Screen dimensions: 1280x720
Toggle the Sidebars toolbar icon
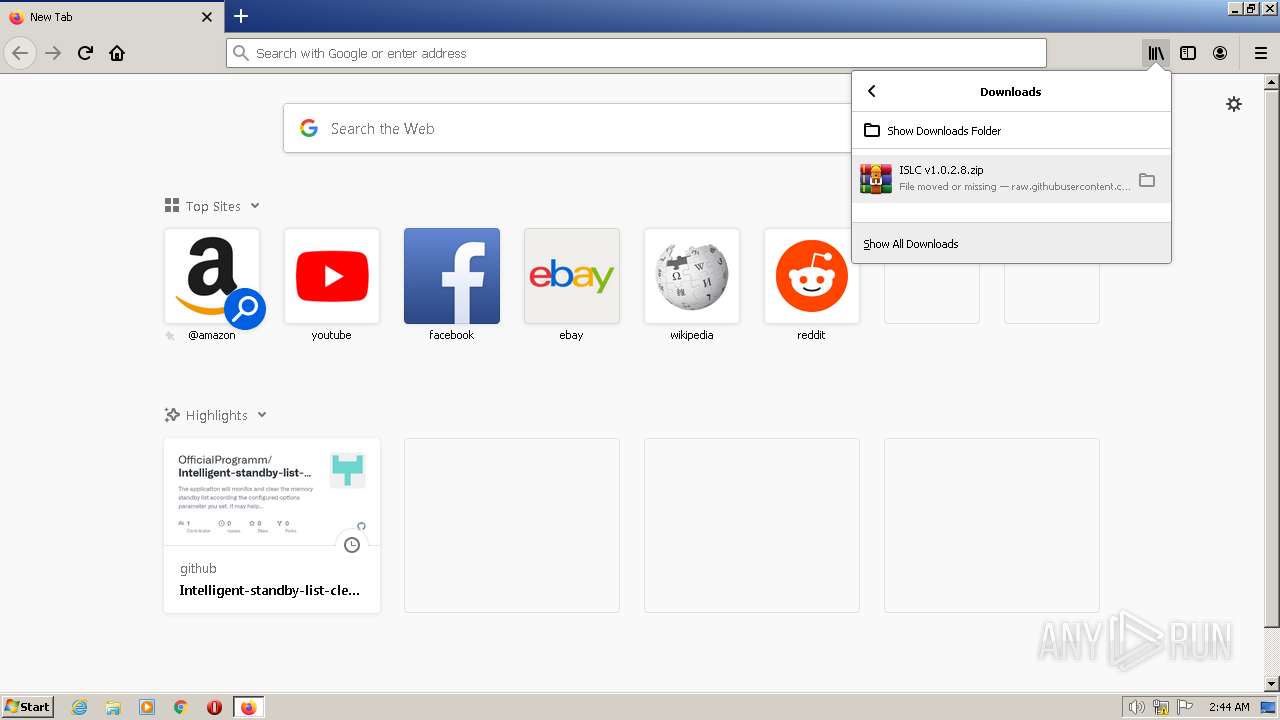click(x=1188, y=53)
